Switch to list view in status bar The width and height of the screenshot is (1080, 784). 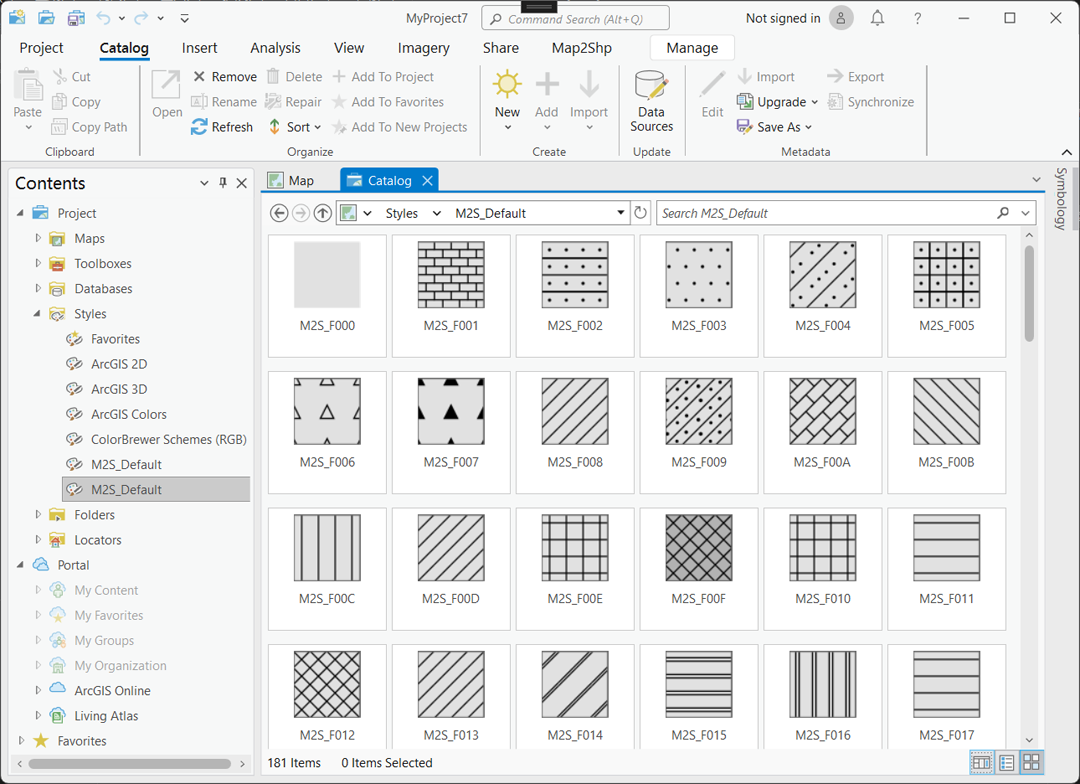[1006, 763]
